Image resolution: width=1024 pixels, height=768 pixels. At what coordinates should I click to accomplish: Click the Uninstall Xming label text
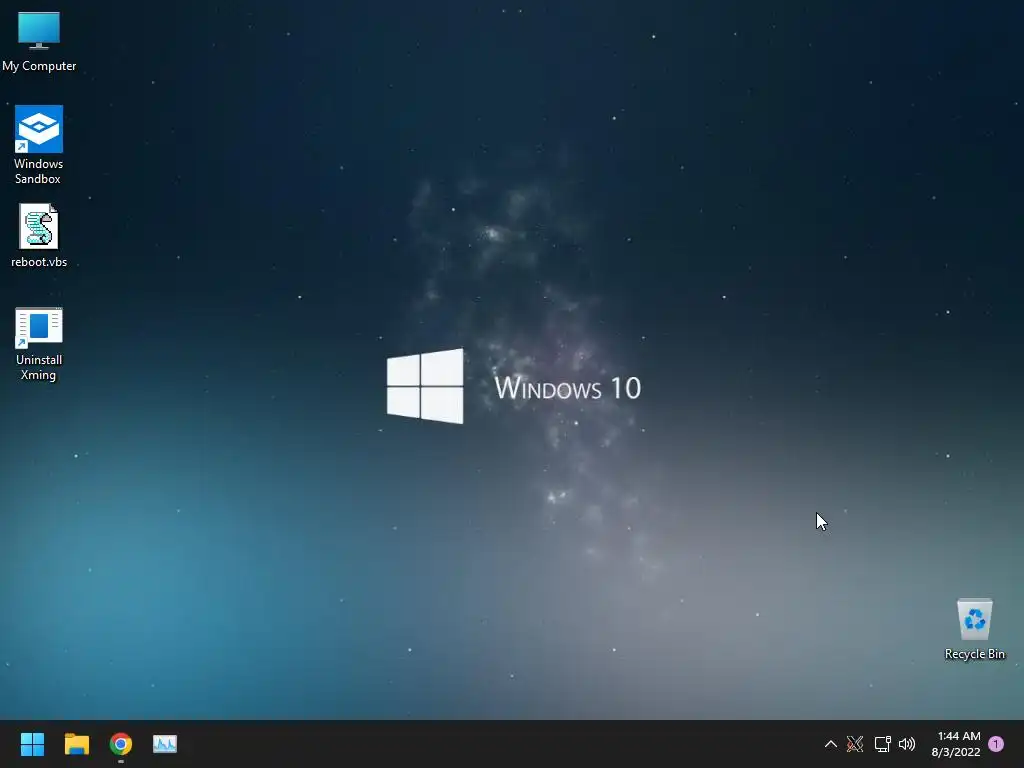39,367
